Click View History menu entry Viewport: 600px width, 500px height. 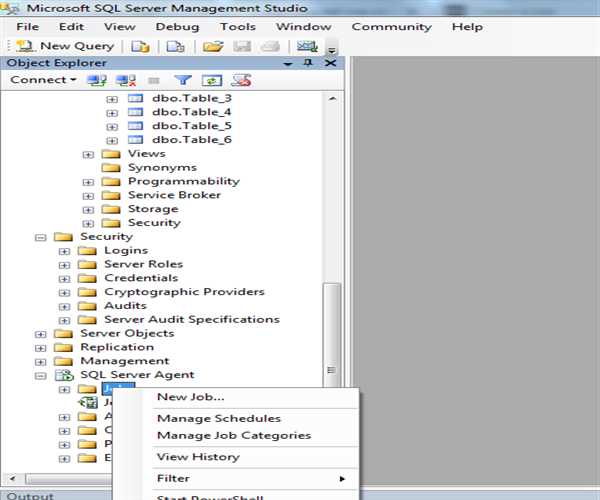[198, 457]
